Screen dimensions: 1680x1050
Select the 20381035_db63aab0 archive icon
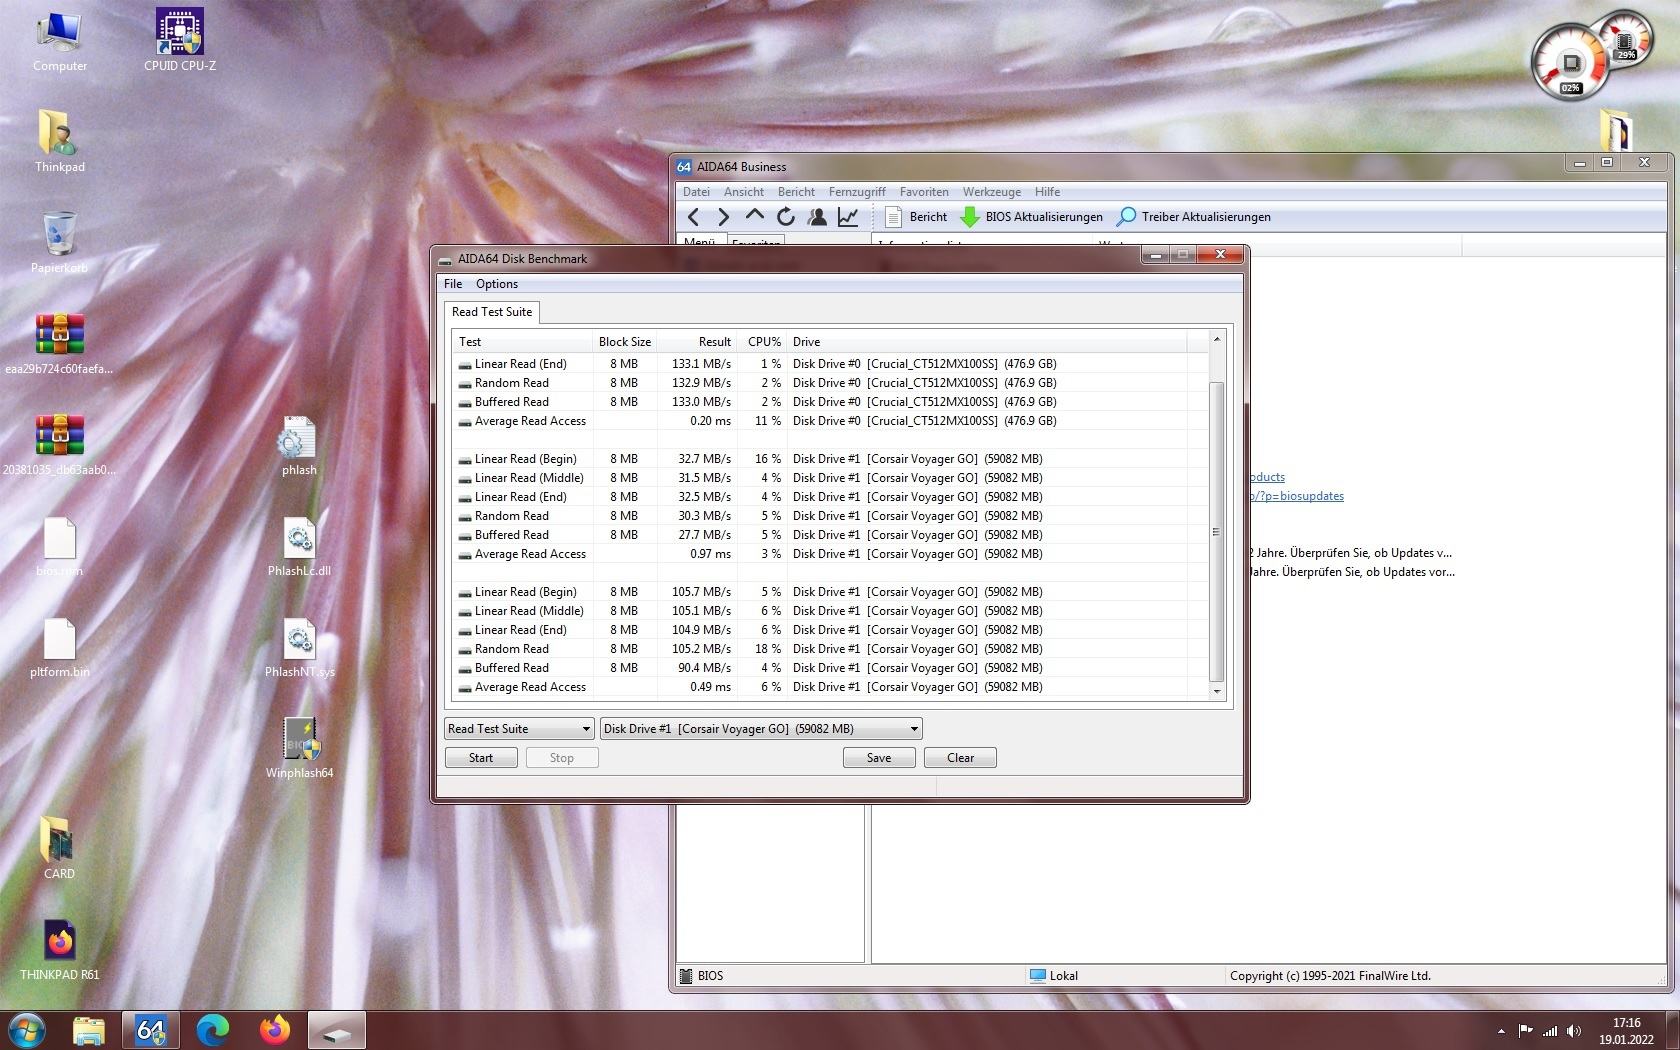[x=60, y=445]
